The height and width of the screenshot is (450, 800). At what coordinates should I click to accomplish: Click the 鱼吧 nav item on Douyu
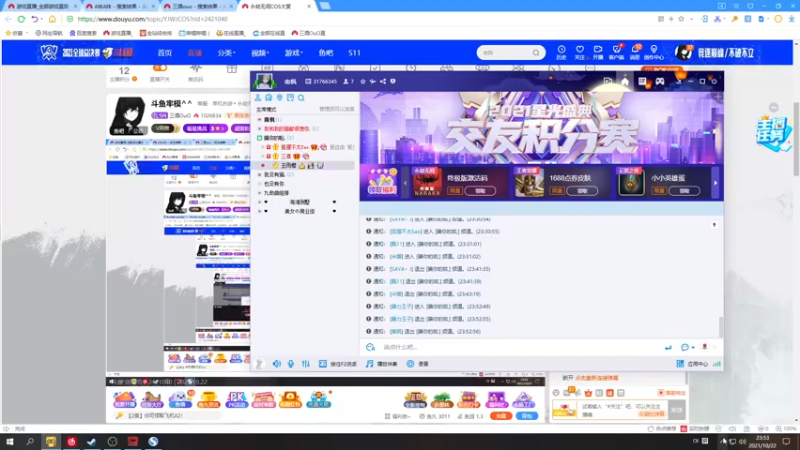click(326, 53)
